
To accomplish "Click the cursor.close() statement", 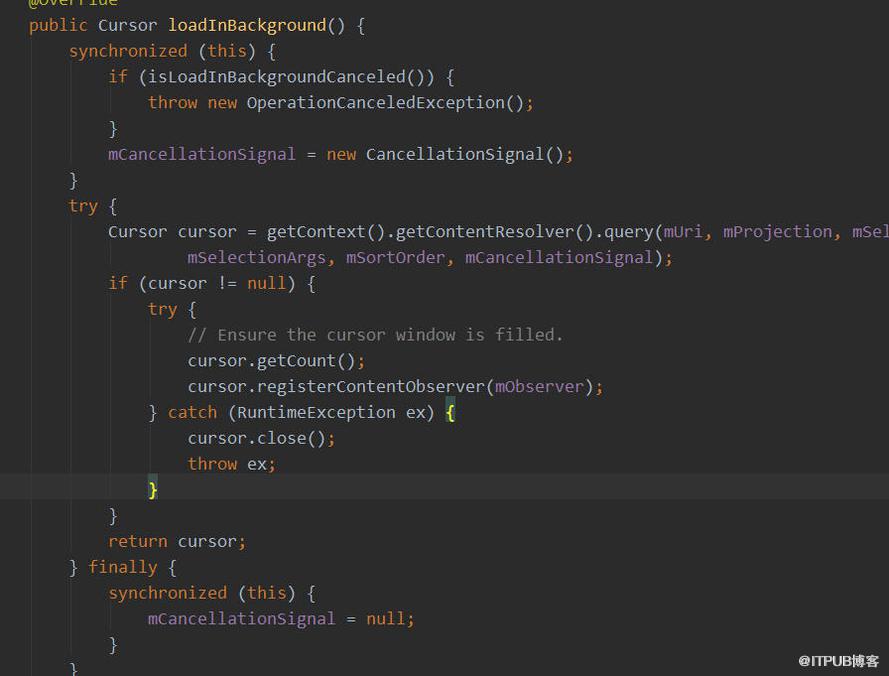I will click(x=261, y=438).
